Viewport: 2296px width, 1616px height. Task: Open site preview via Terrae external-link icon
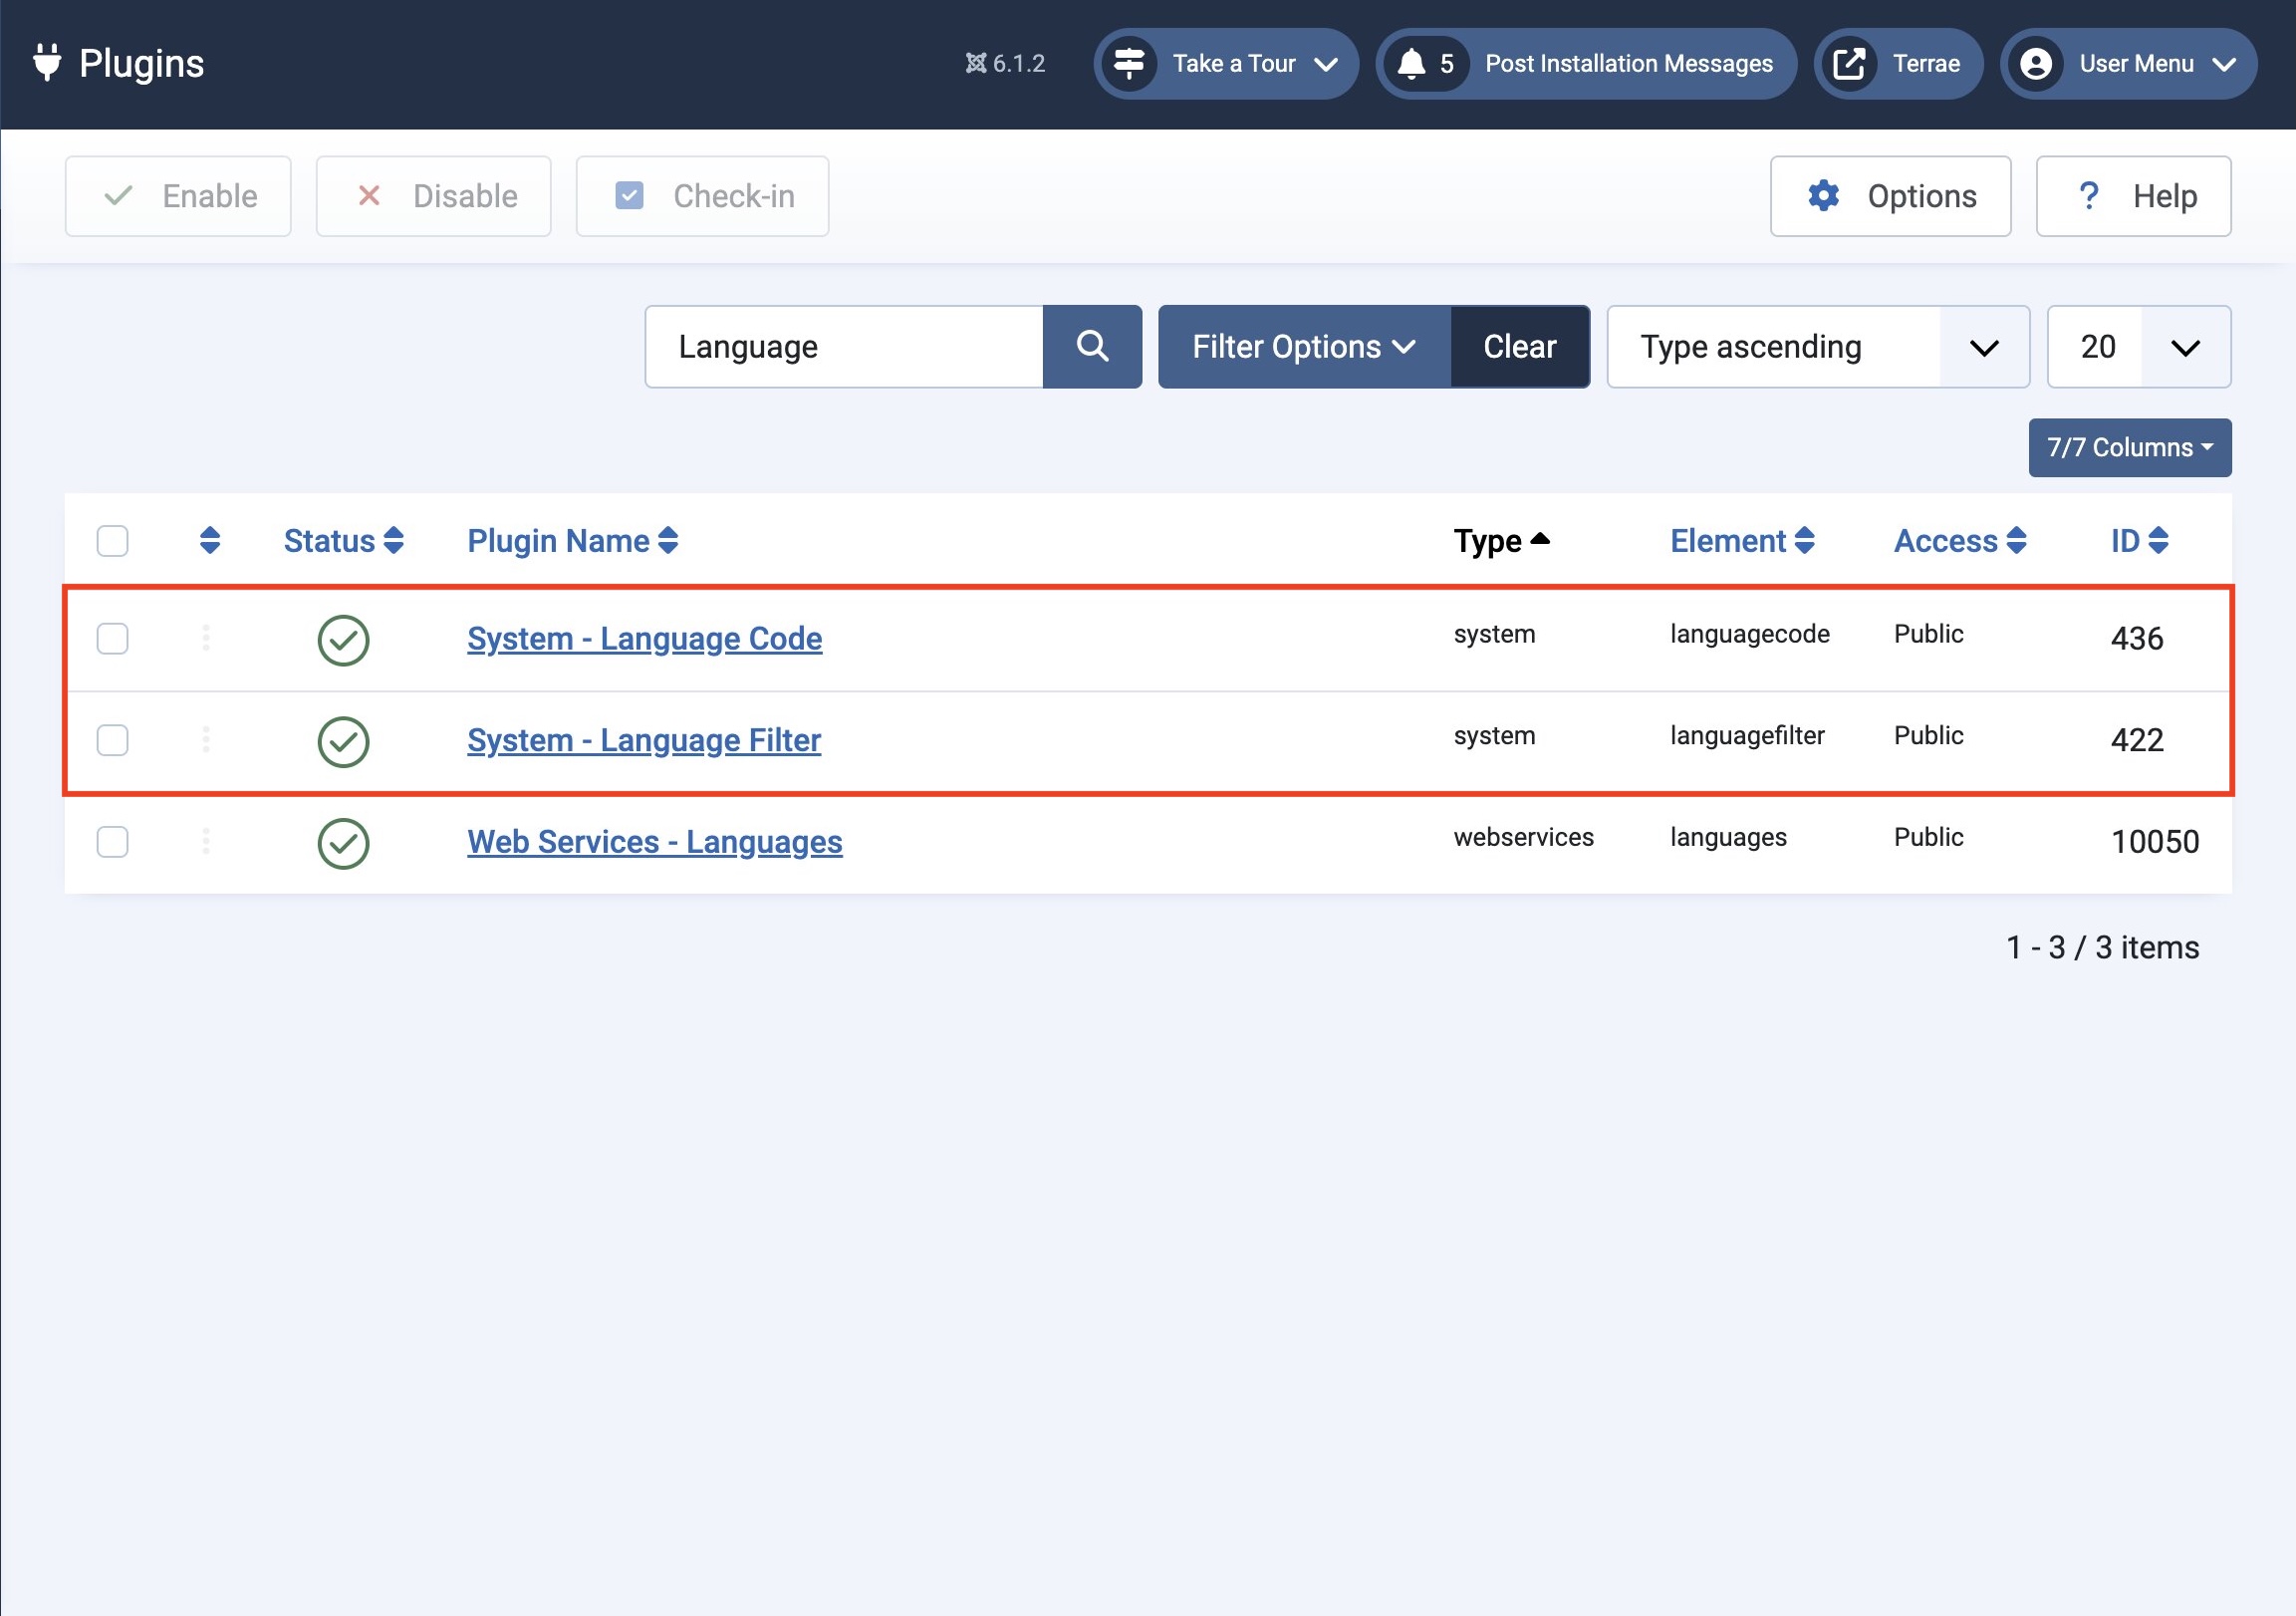(x=1848, y=63)
